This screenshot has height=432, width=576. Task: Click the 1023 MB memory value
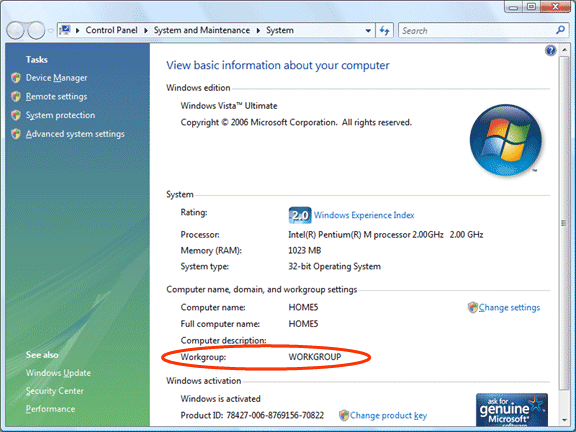305,251
